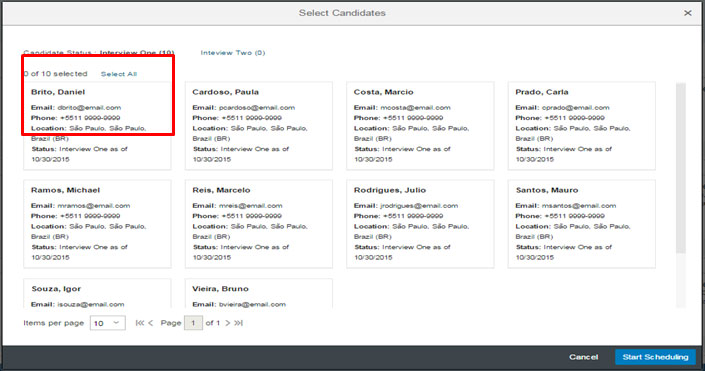The width and height of the screenshot is (705, 371).
Task: Click the vertical scrollbar of candidate list
Action: pyautogui.click(x=681, y=169)
